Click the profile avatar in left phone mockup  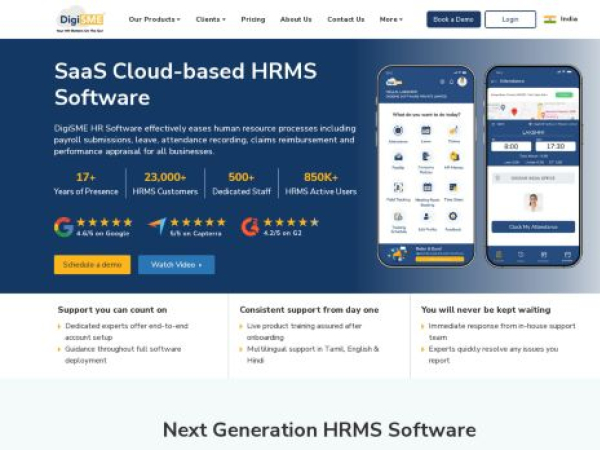pyautogui.click(x=462, y=81)
